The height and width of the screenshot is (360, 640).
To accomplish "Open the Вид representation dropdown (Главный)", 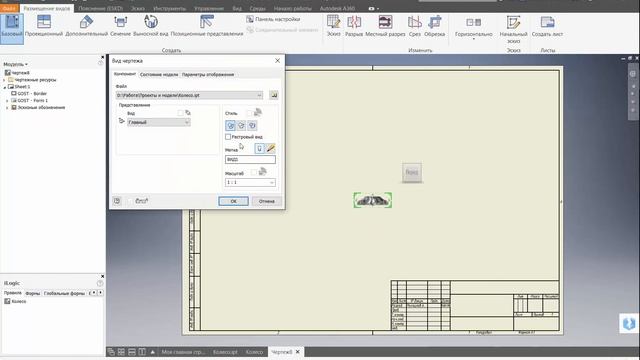I will (158, 122).
